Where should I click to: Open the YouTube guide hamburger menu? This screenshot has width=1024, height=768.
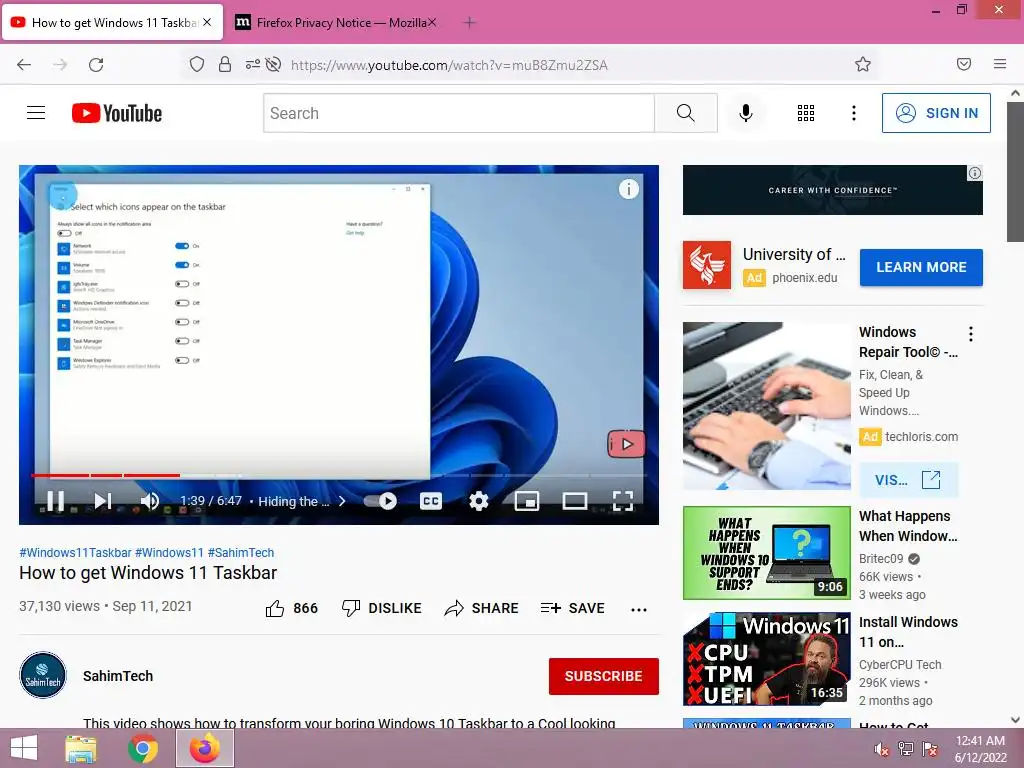coord(36,113)
